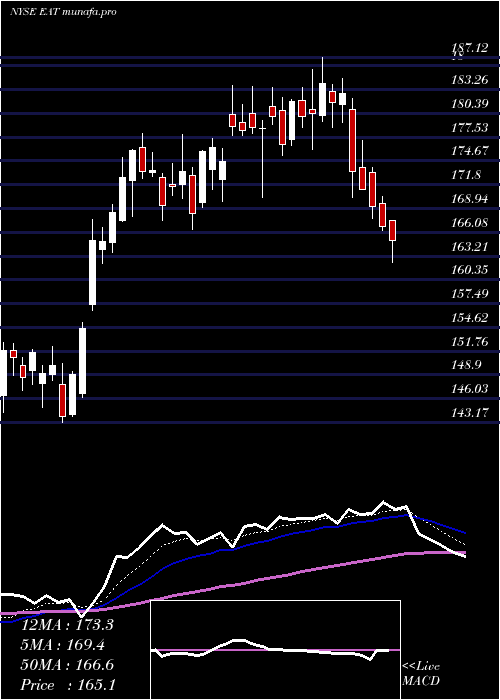Select the 163.21 price axis label

coord(470,246)
